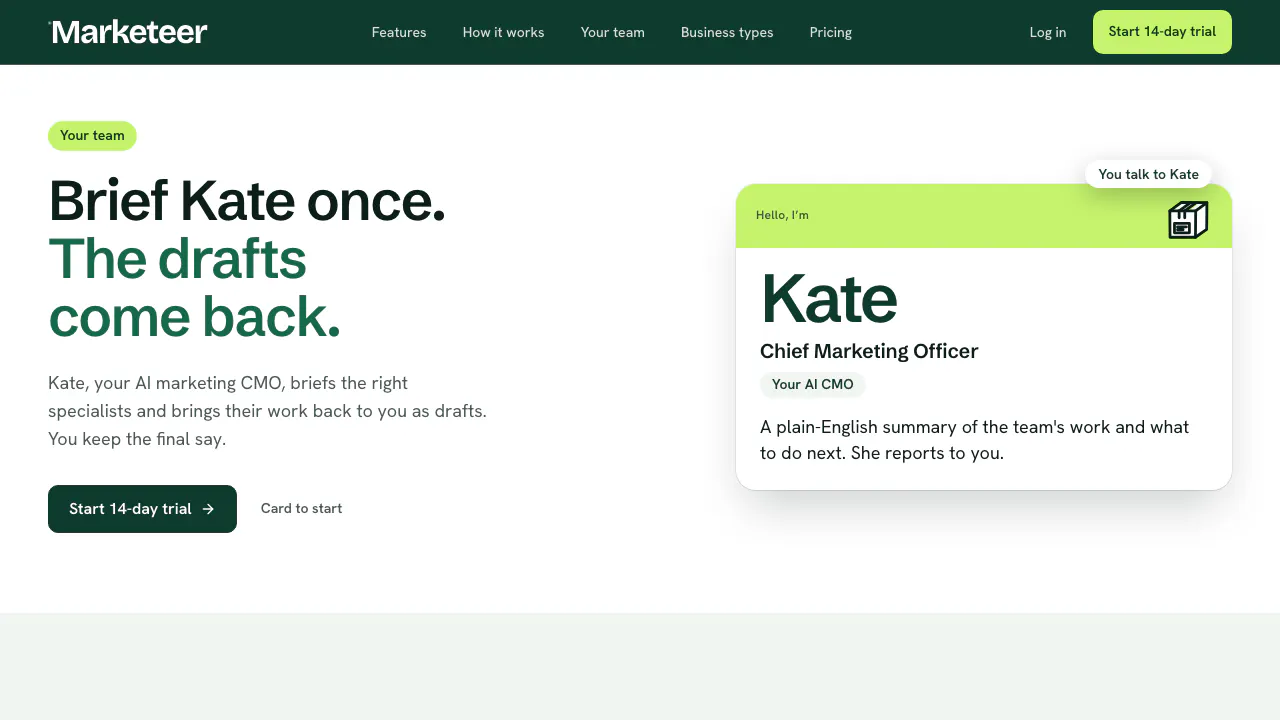
Task: Start the 14-day trial from the header
Action: pyautogui.click(x=1162, y=32)
